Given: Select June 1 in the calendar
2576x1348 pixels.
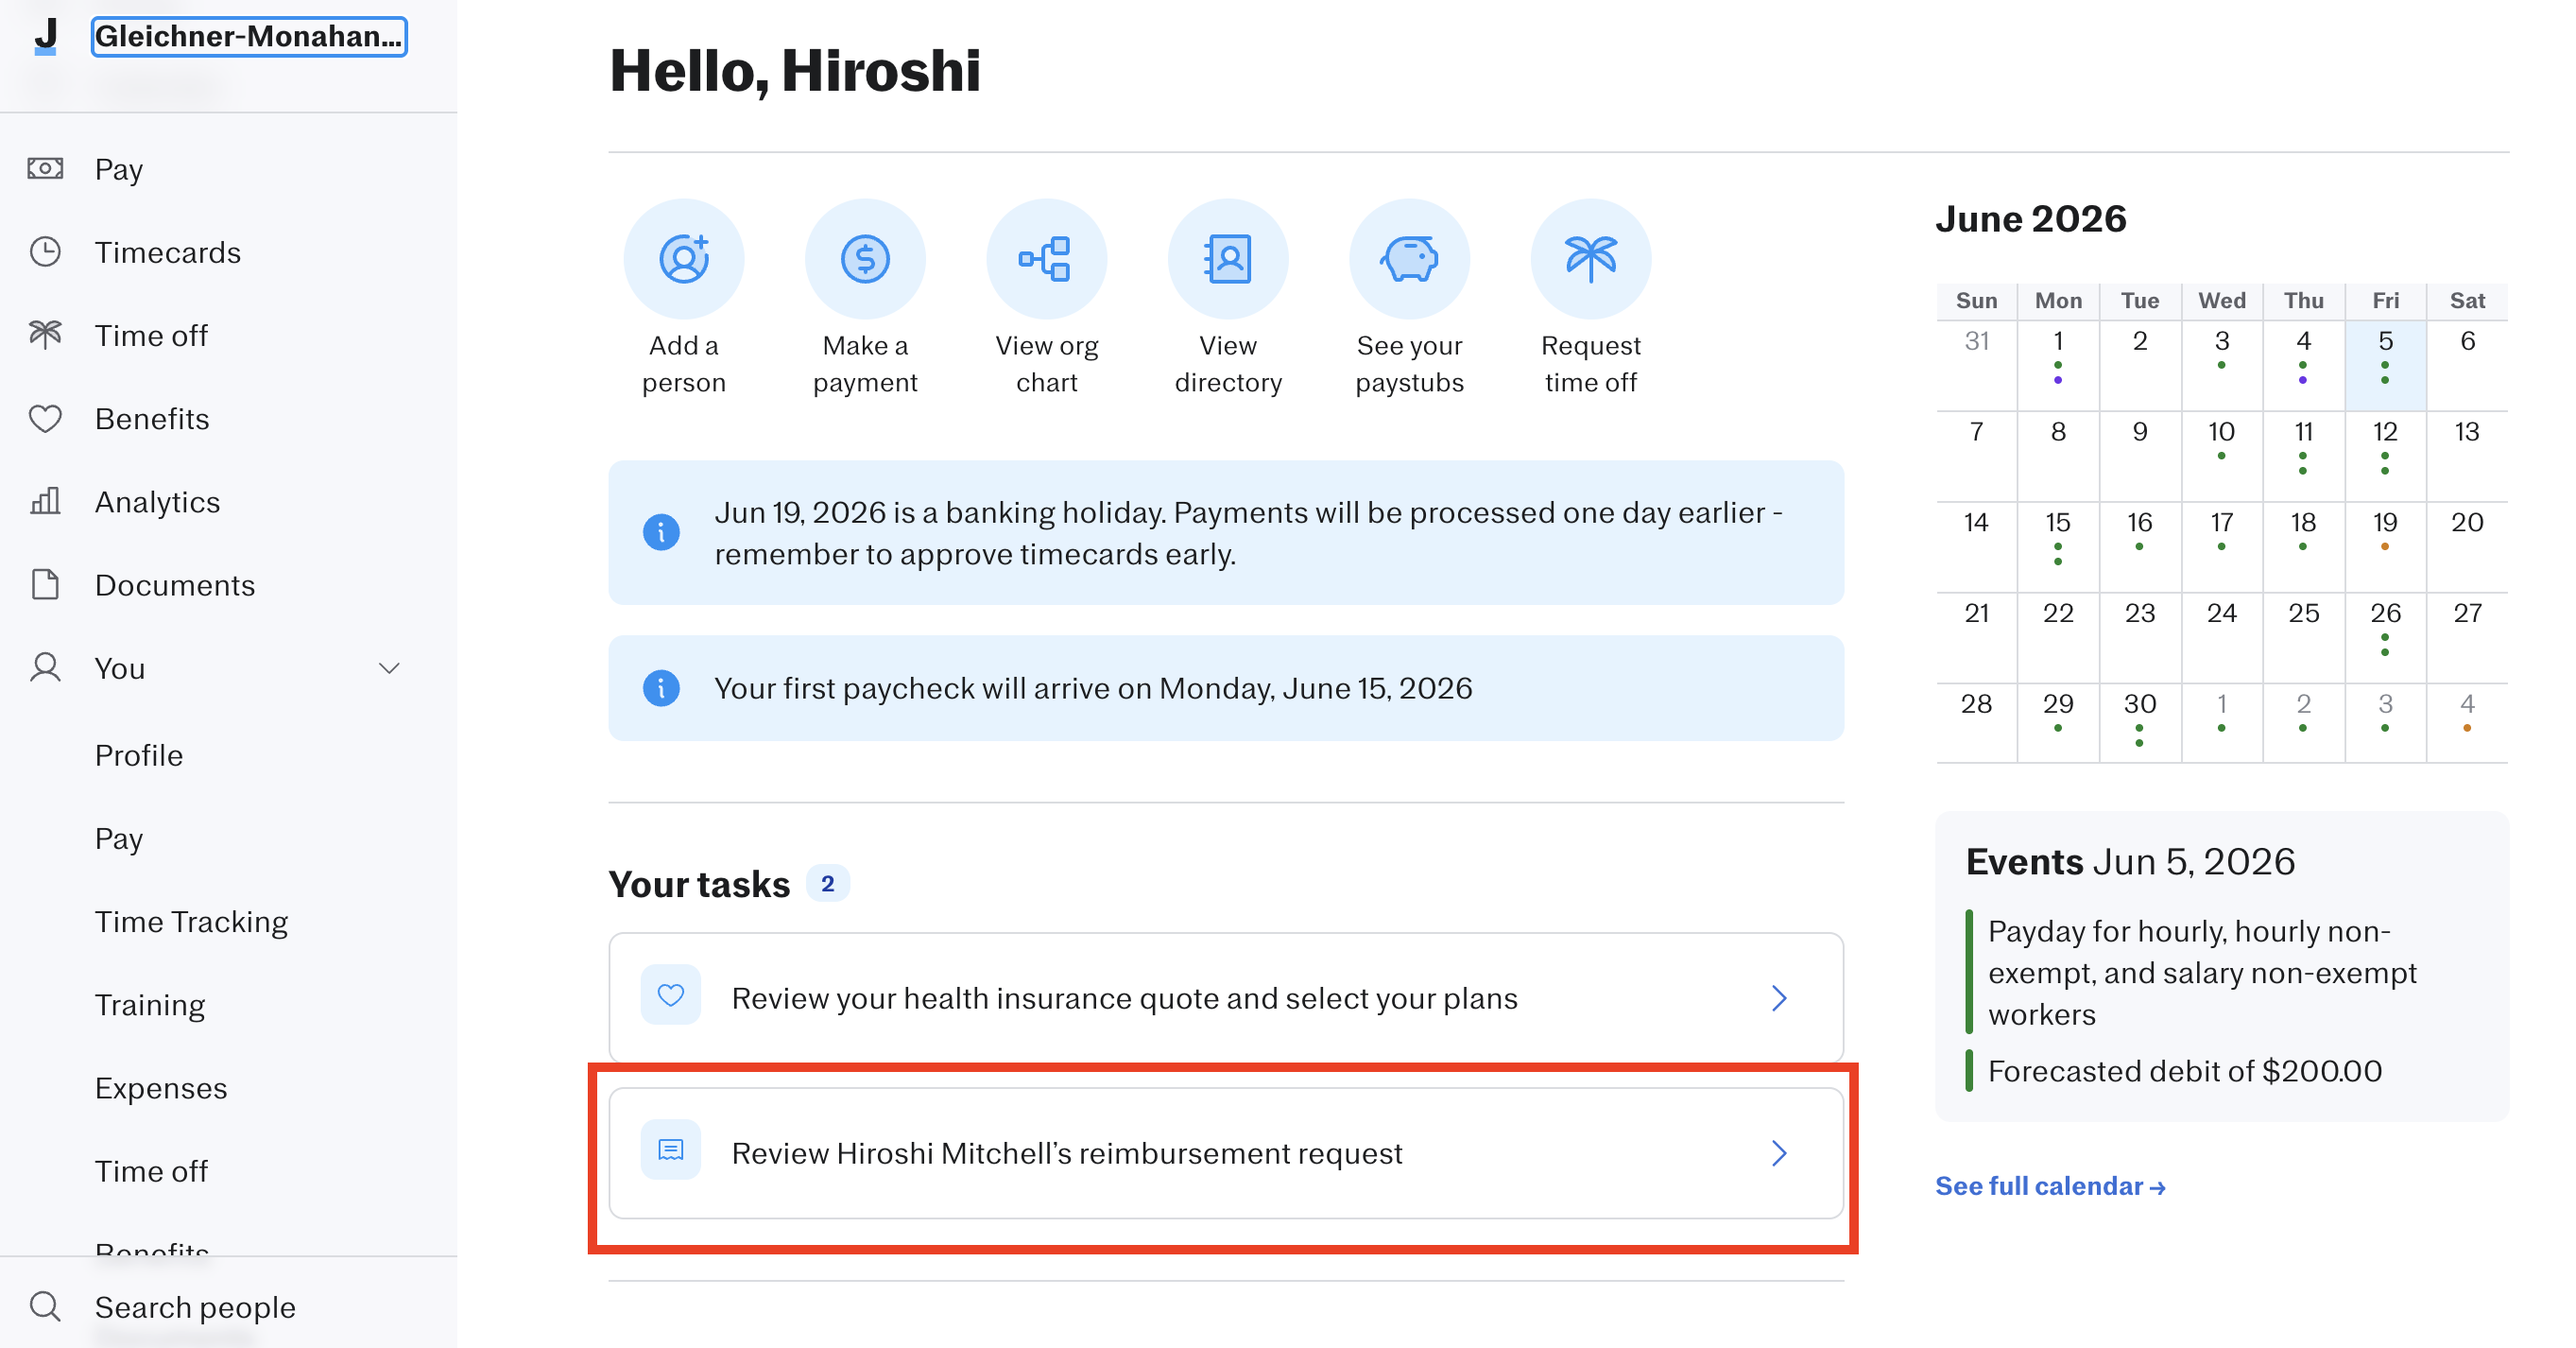Looking at the screenshot, I should click(2057, 364).
